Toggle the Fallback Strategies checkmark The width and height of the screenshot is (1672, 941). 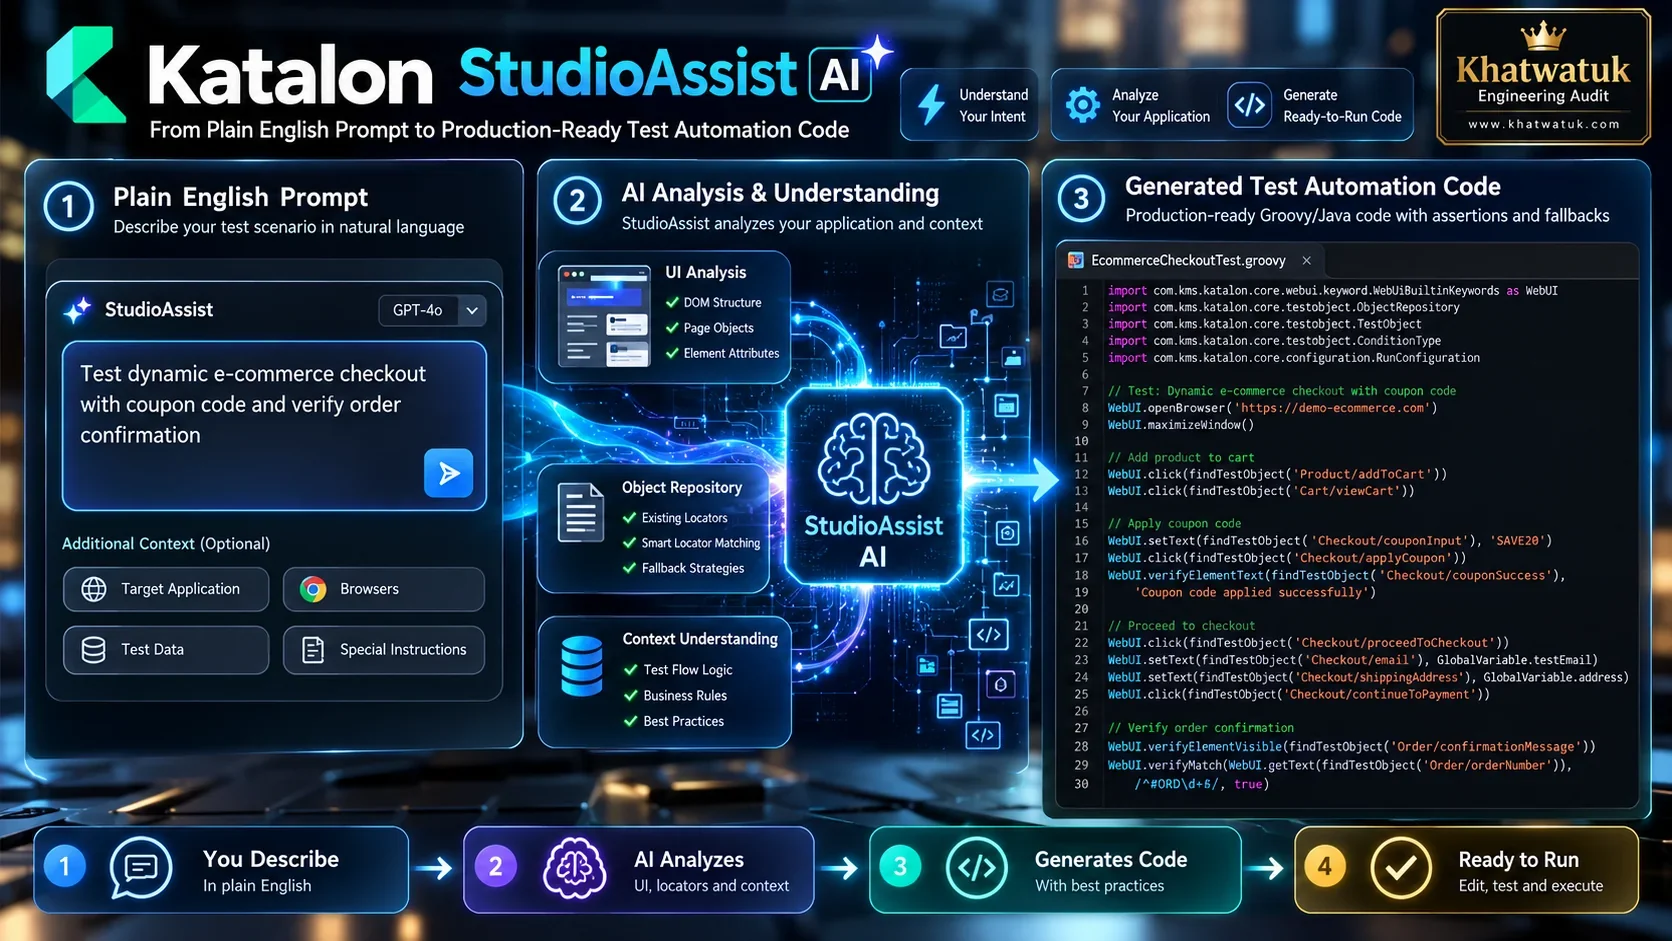629,568
